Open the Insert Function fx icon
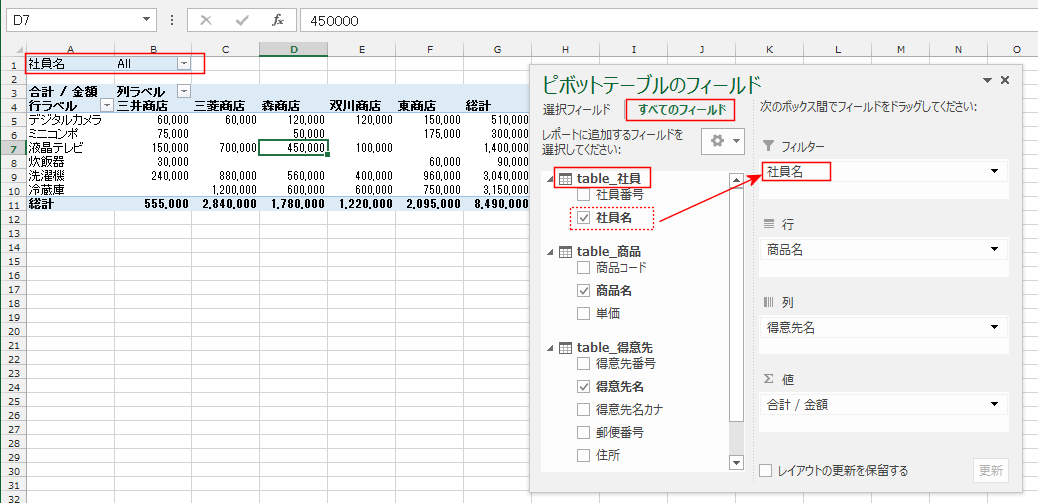Image resolution: width=1038 pixels, height=503 pixels. pyautogui.click(x=277, y=20)
